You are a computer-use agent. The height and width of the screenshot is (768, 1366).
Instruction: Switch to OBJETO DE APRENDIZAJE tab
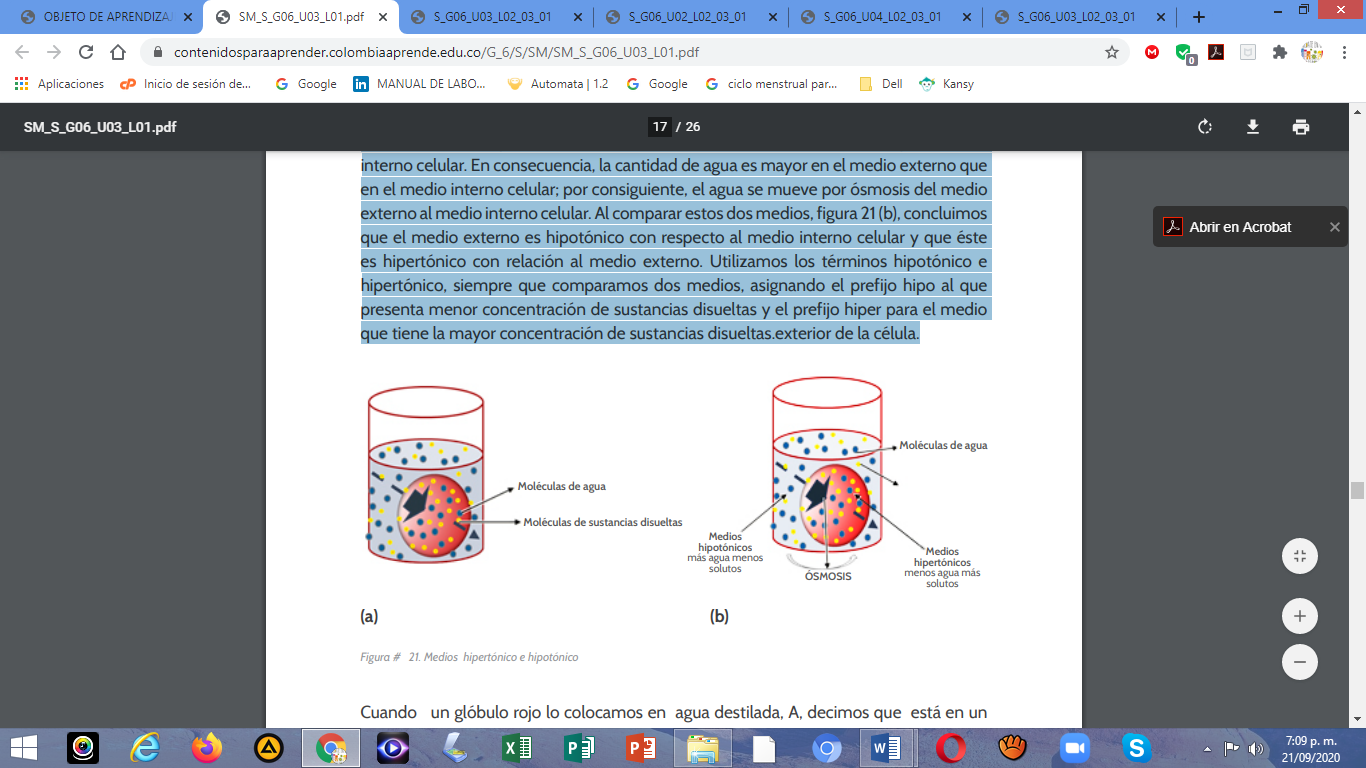coord(105,17)
